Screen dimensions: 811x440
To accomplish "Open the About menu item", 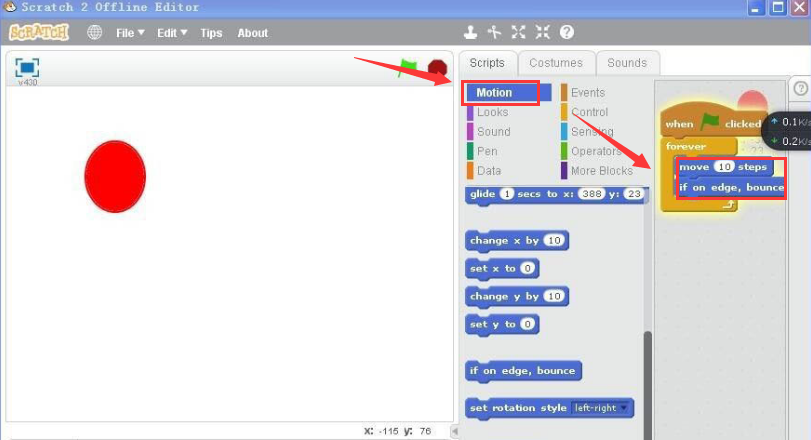I will (252, 33).
